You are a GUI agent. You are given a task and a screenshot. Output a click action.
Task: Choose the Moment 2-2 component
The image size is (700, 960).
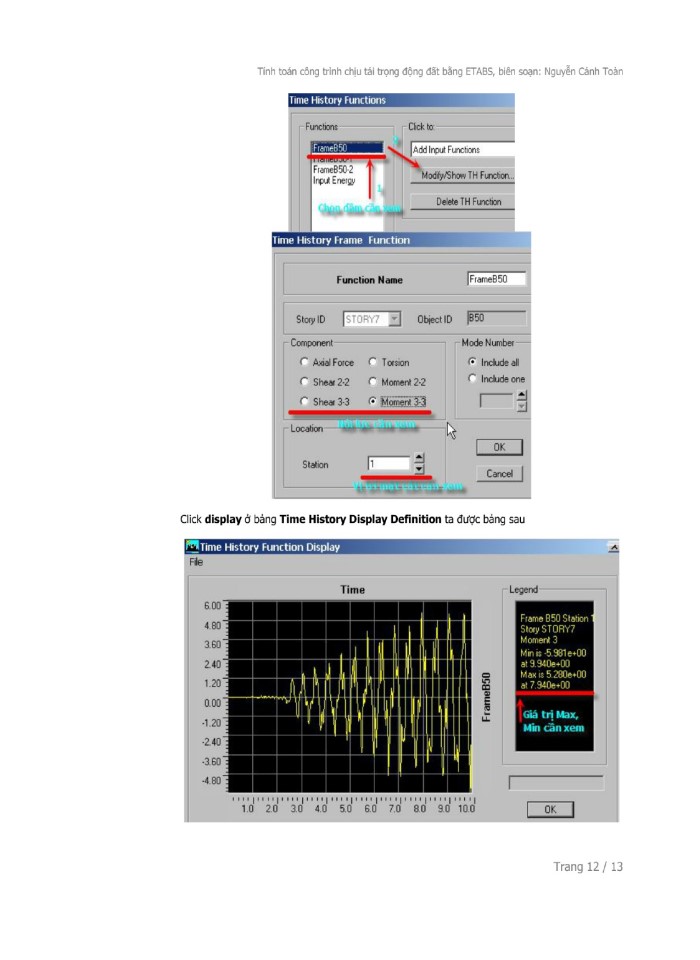pos(373,382)
